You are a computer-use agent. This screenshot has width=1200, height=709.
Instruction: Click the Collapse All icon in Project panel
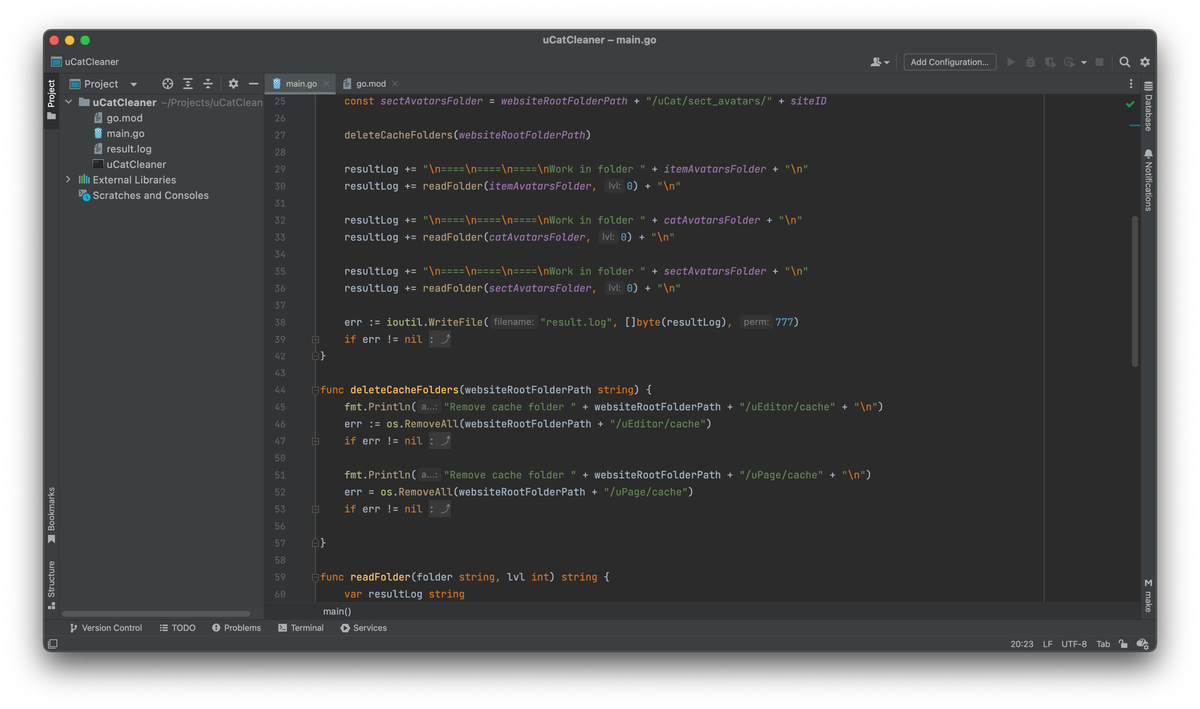pyautogui.click(x=208, y=84)
